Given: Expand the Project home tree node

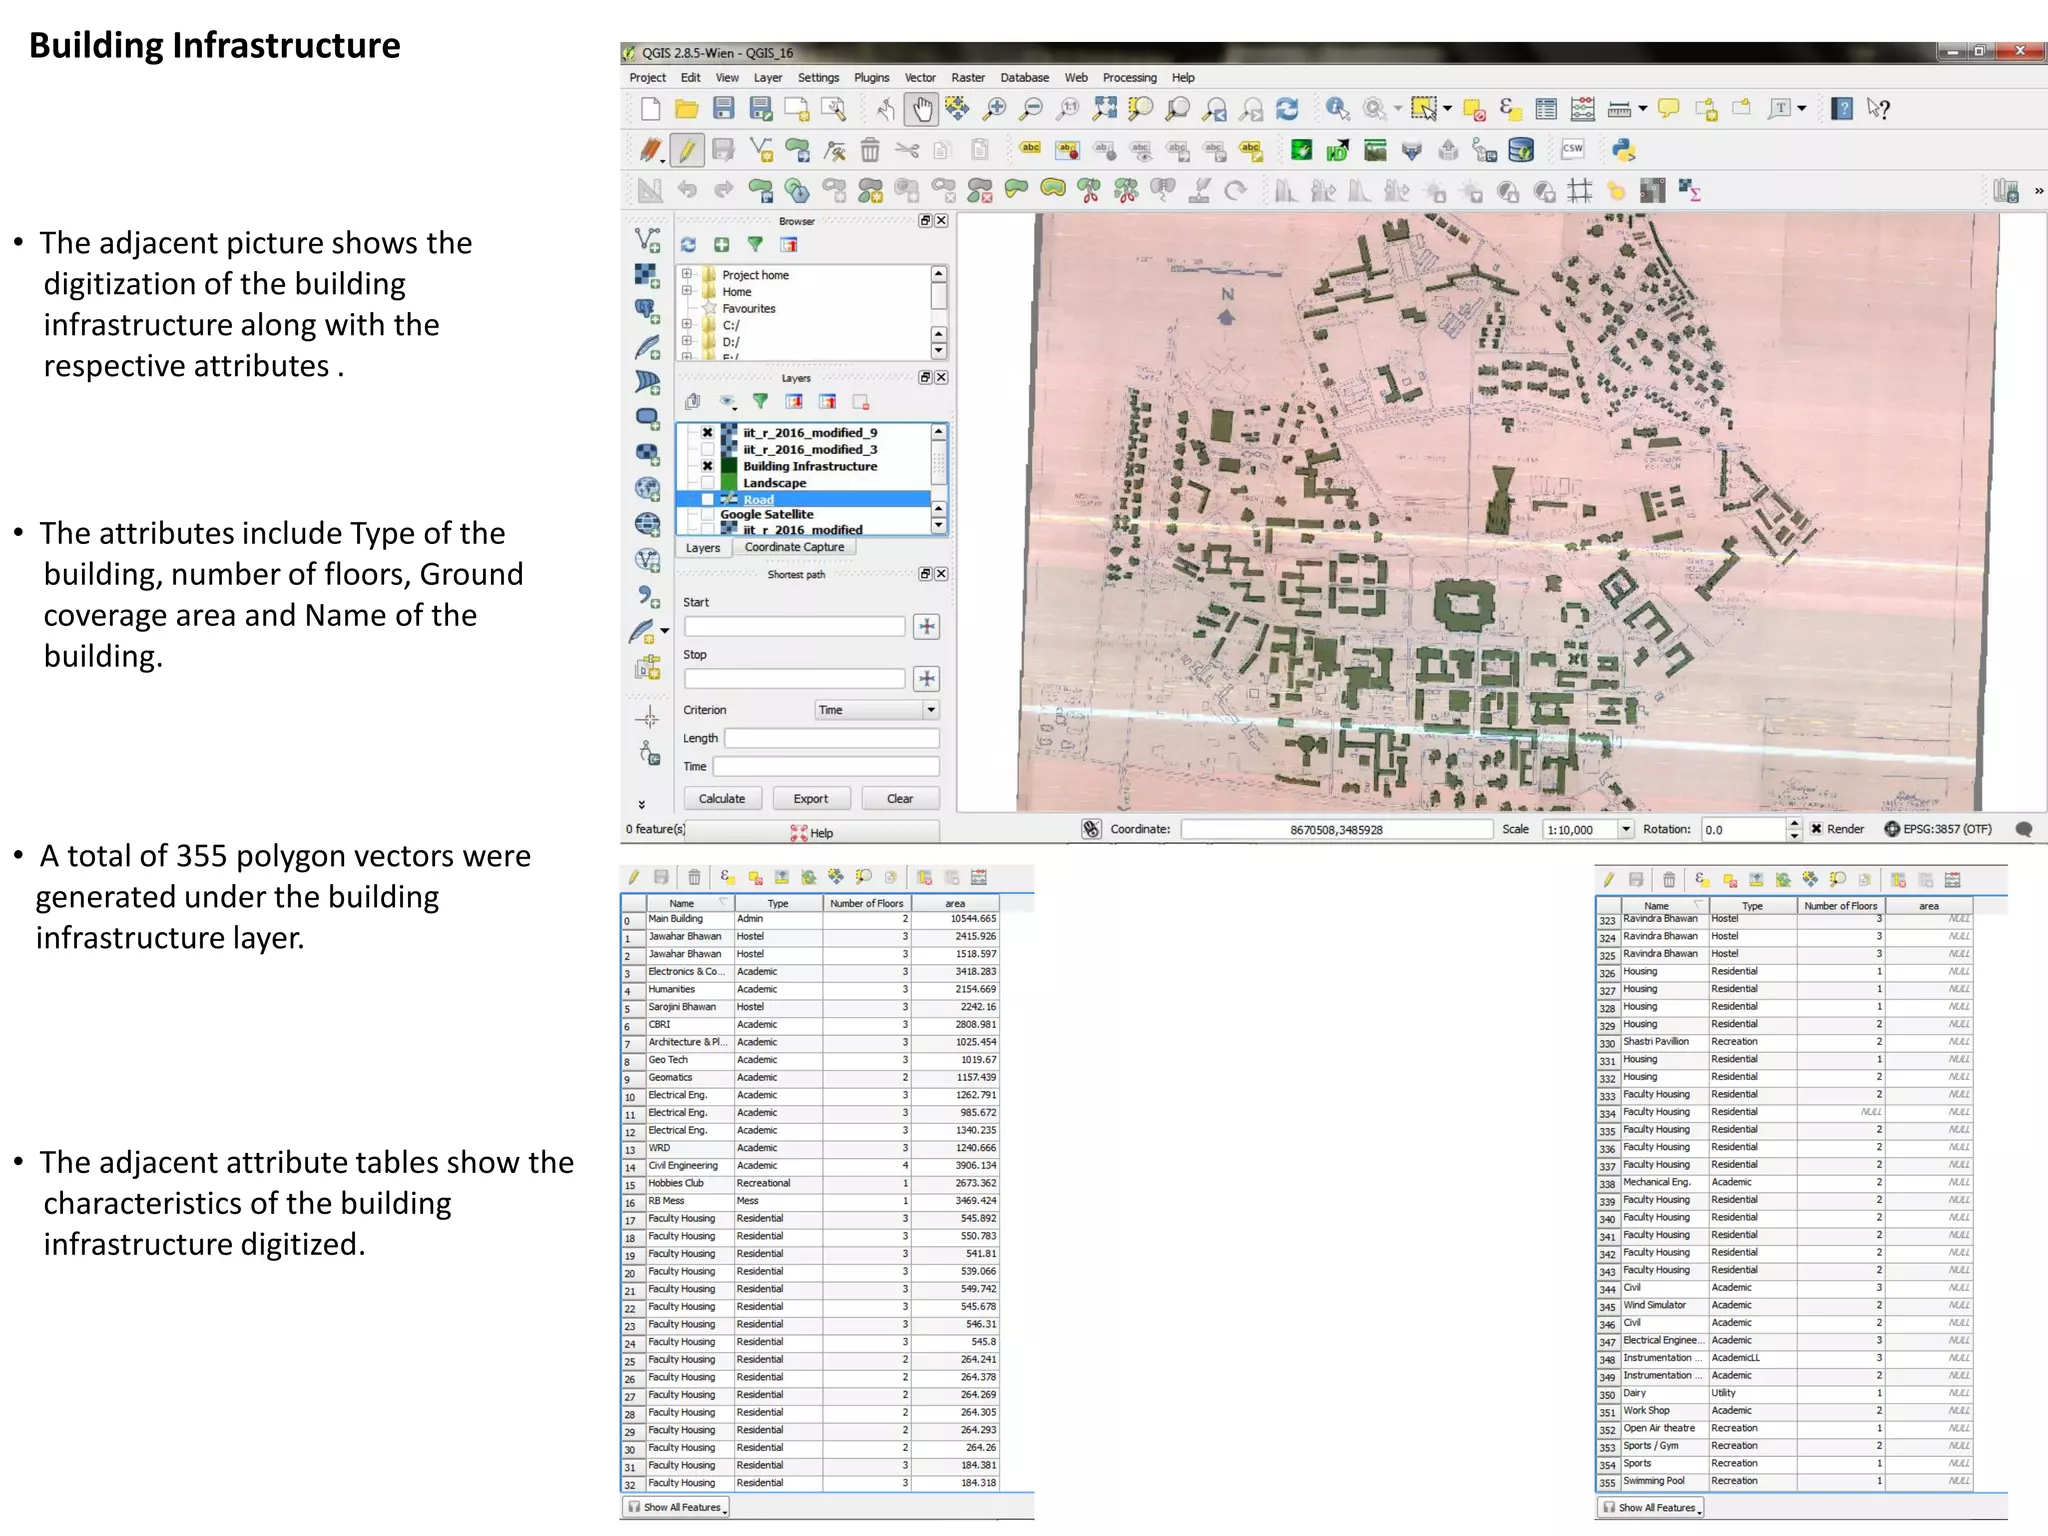Looking at the screenshot, I should [687, 274].
